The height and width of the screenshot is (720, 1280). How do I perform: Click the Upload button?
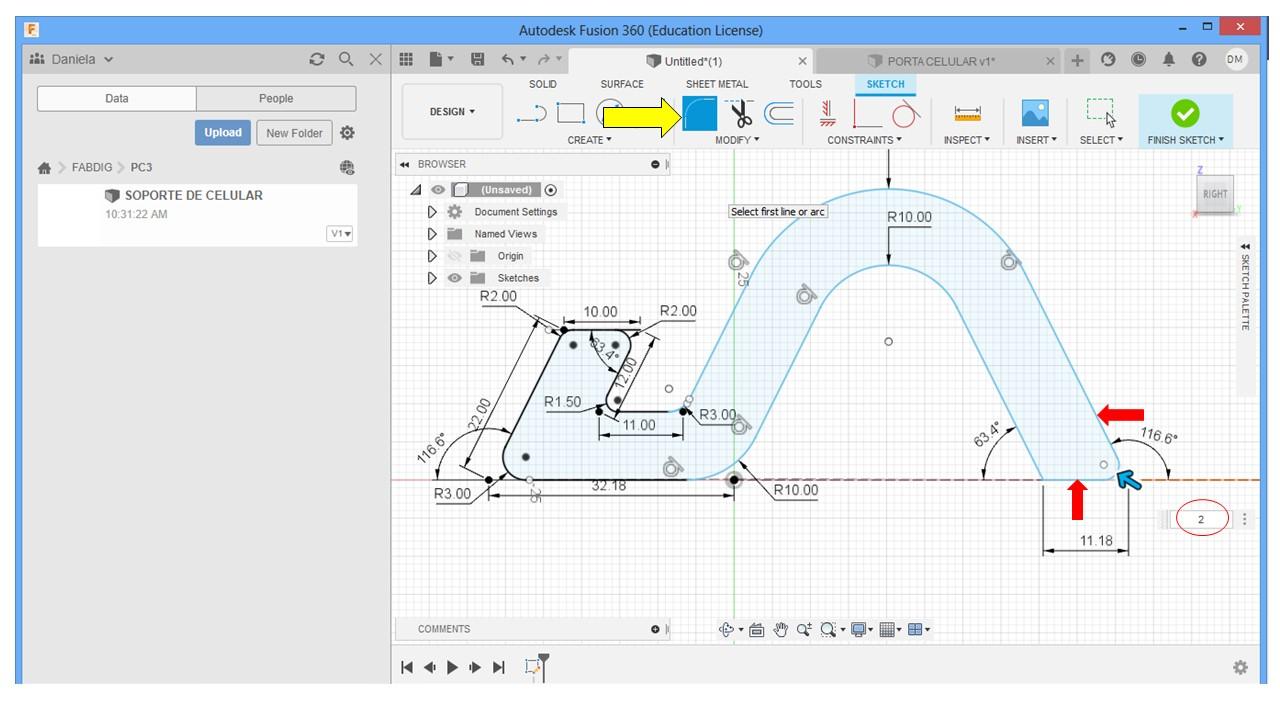(x=223, y=132)
